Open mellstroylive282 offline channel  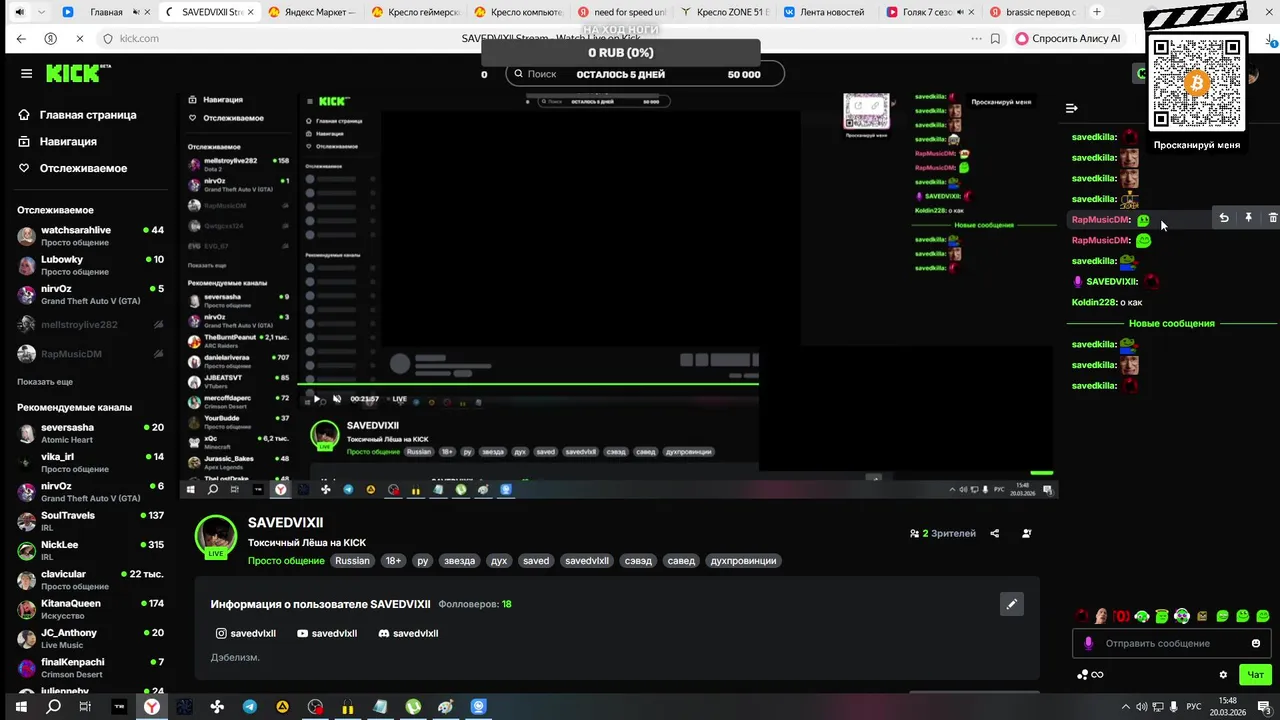90,325
